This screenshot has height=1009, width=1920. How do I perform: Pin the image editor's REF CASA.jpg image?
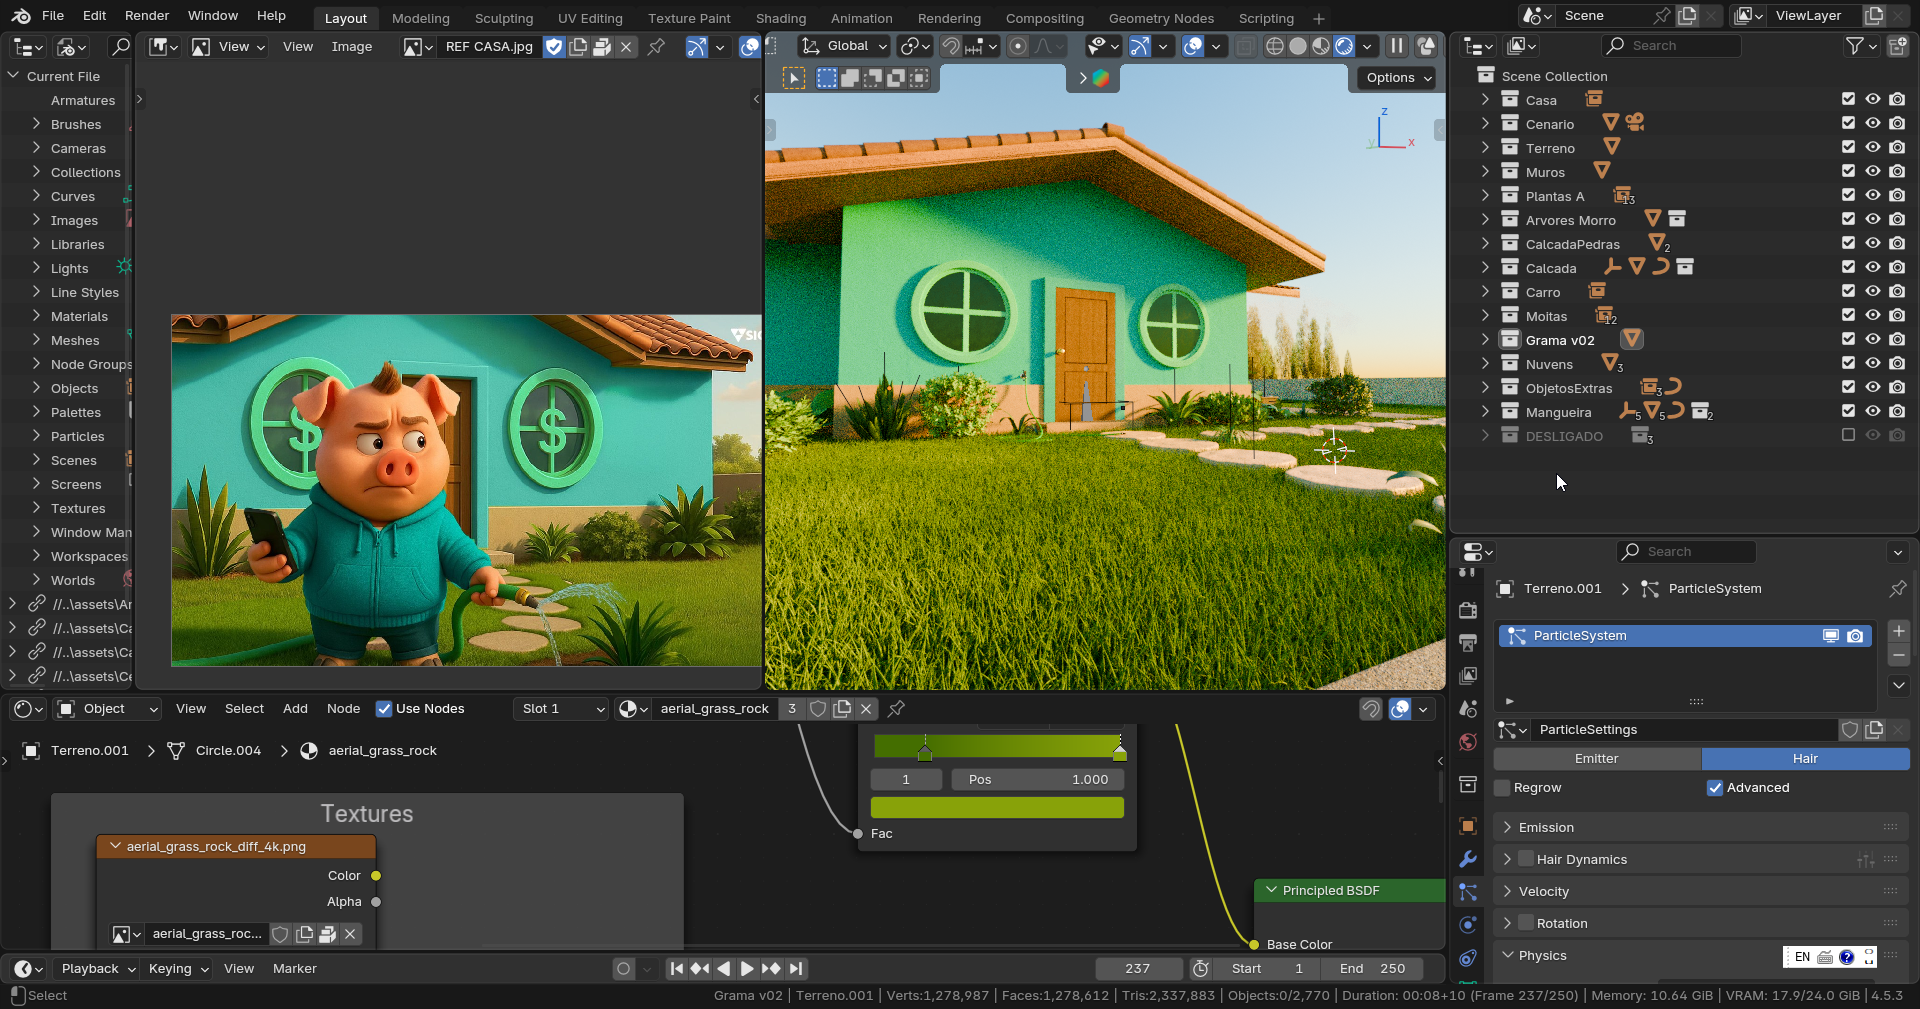point(656,47)
